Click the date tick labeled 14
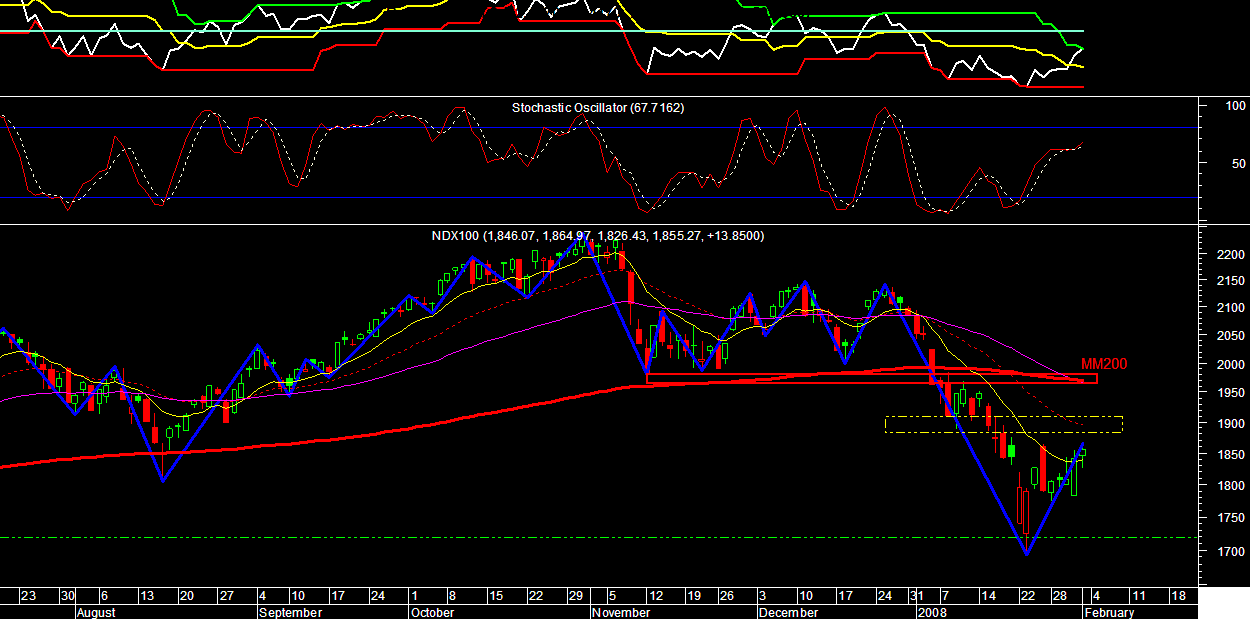Screen dimensions: 1250x619 (x=990, y=596)
